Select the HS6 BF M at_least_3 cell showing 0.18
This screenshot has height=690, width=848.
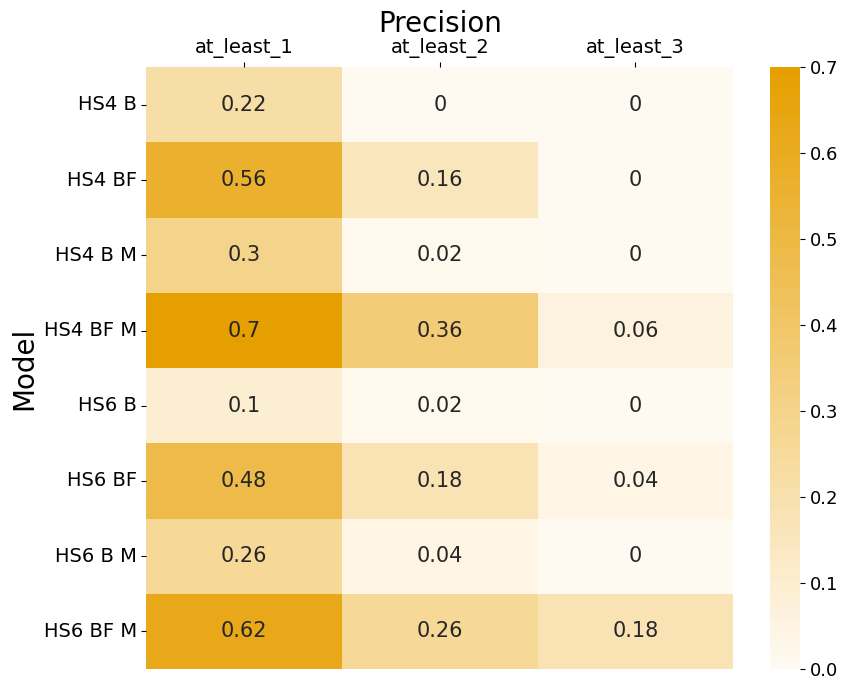coord(635,631)
